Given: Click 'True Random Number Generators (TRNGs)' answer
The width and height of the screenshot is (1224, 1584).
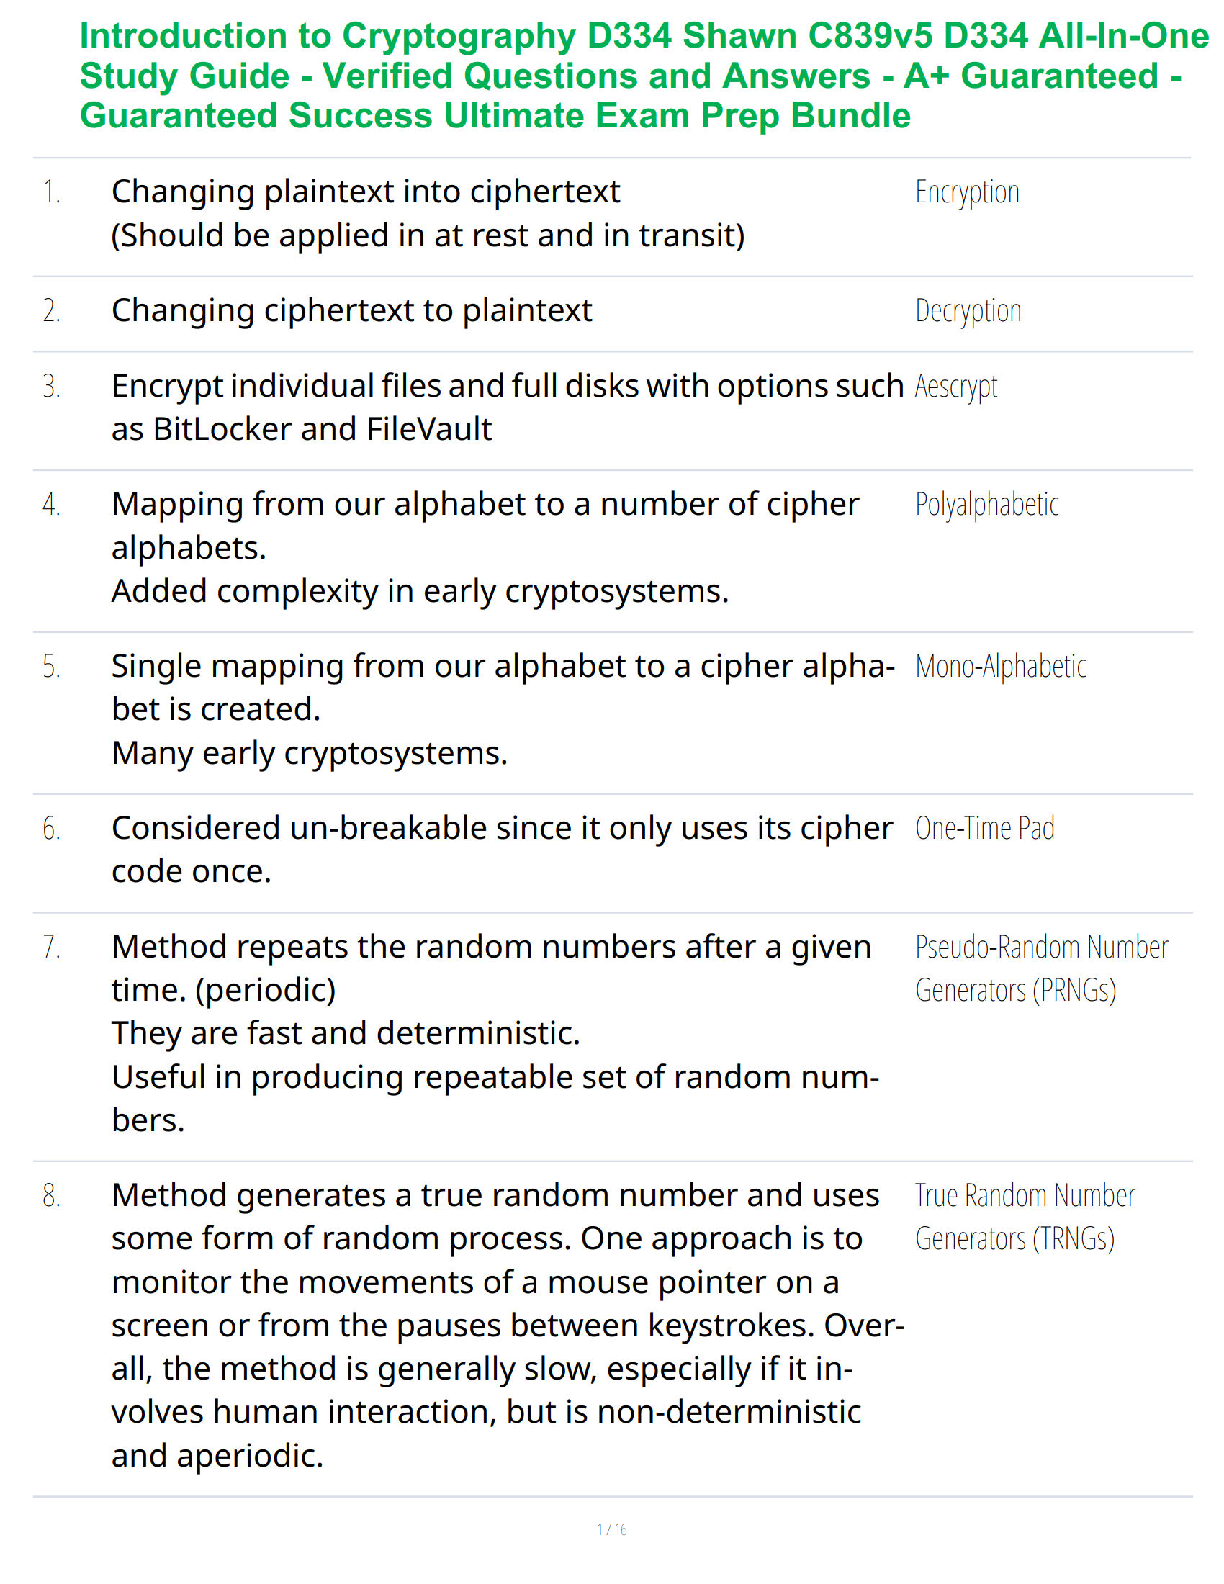Looking at the screenshot, I should tap(1025, 1217).
